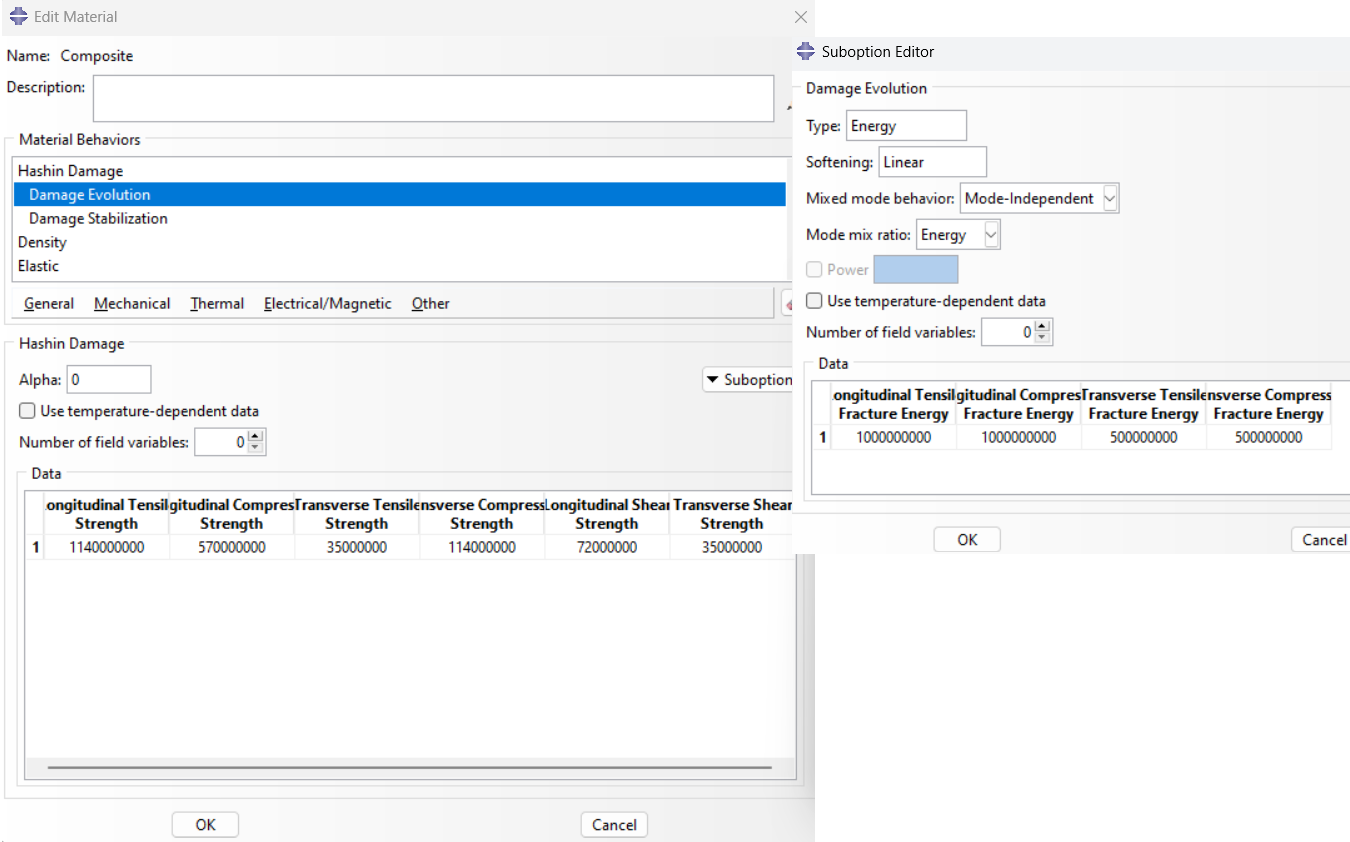Viewport: 1350px width, 842px height.
Task: Click row 1 header in Hashin strength table
Action: tap(35, 547)
